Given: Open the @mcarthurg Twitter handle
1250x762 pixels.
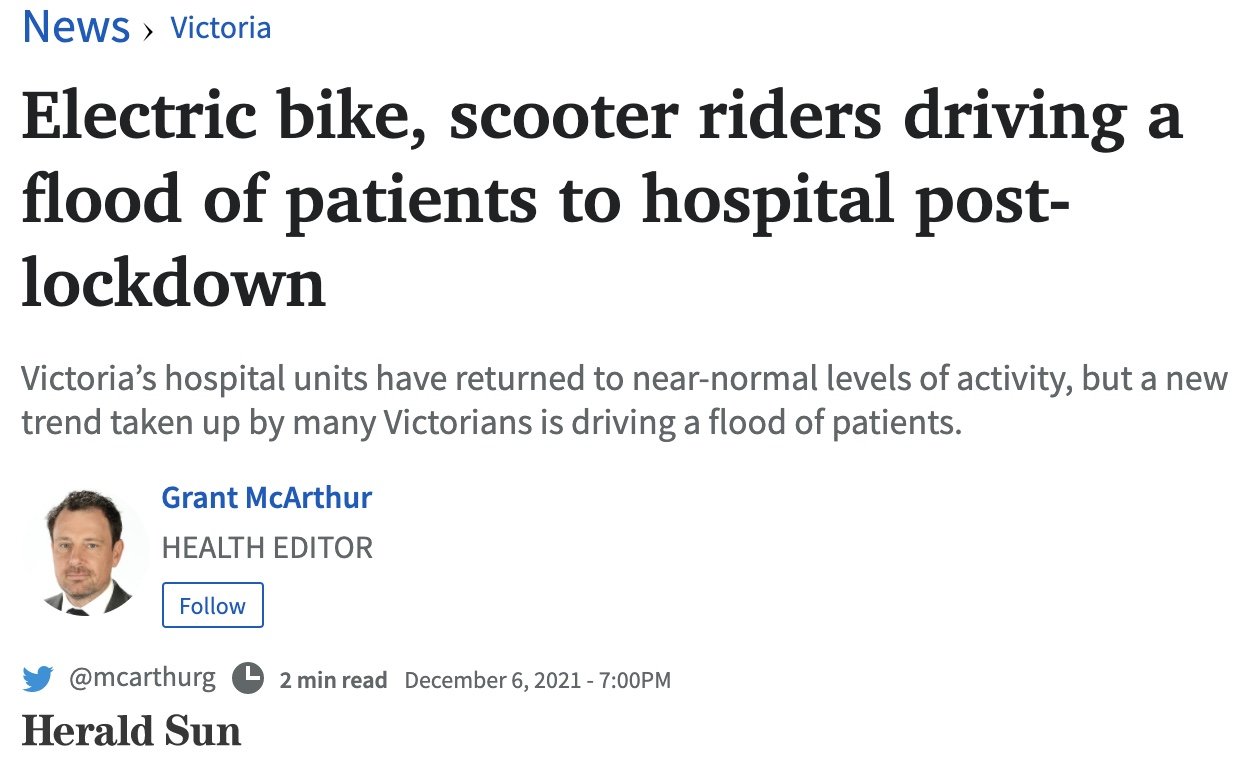Looking at the screenshot, I should click(142, 678).
